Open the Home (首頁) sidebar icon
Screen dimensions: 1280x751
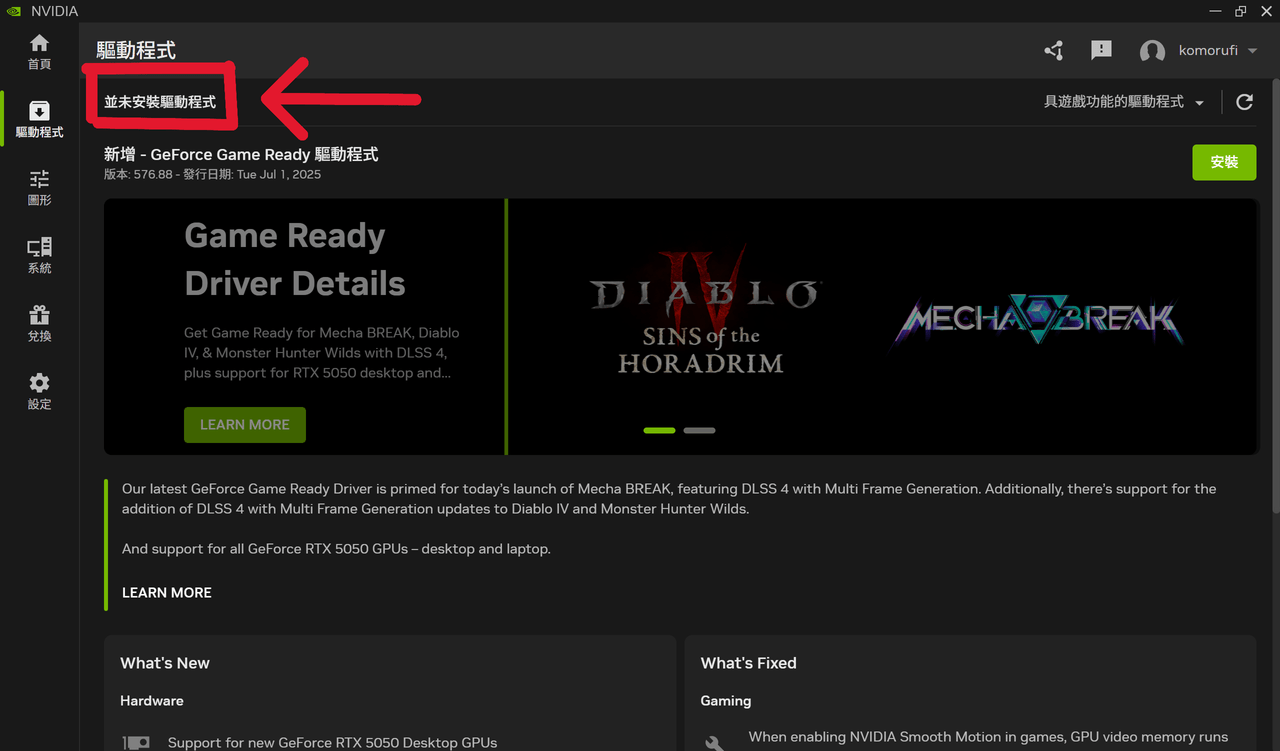pyautogui.click(x=39, y=52)
